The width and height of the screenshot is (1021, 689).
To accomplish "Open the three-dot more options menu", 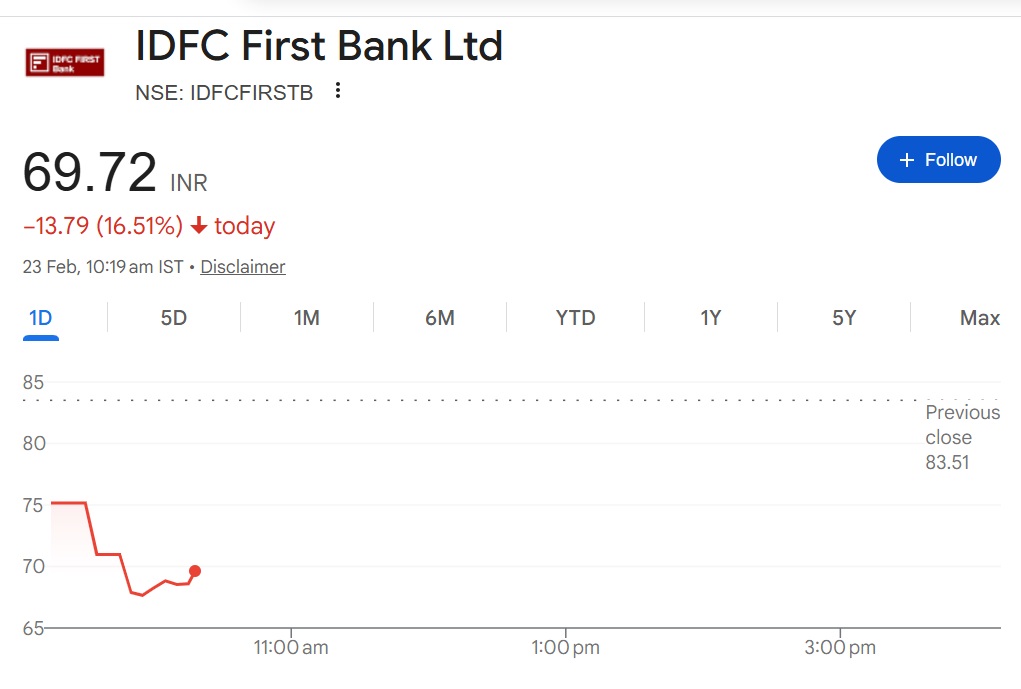I will pos(338,91).
